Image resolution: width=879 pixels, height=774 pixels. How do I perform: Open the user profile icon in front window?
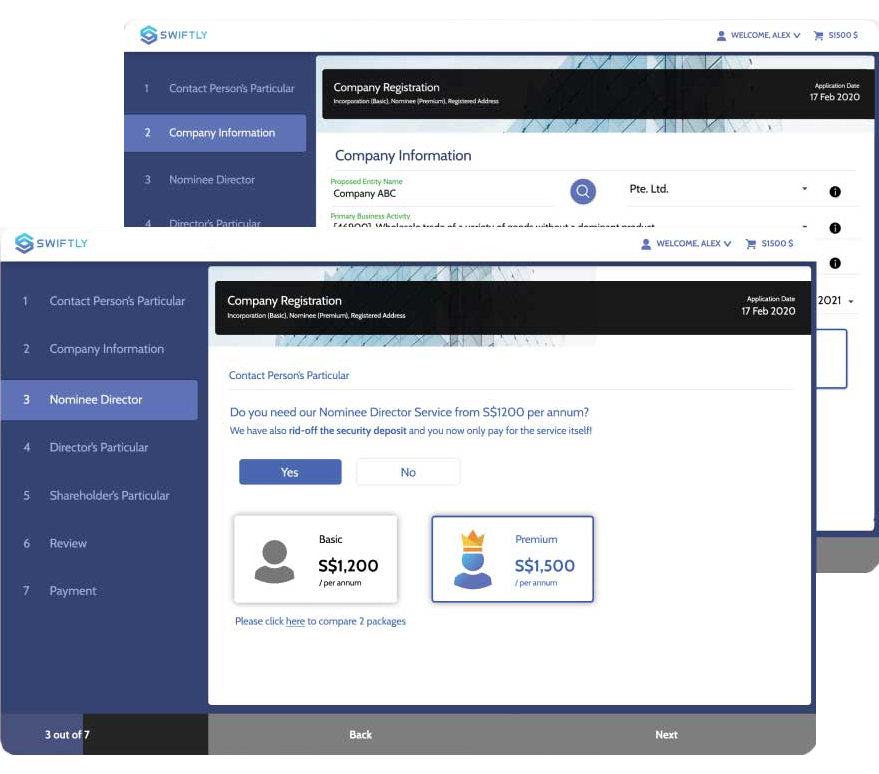[x=646, y=244]
